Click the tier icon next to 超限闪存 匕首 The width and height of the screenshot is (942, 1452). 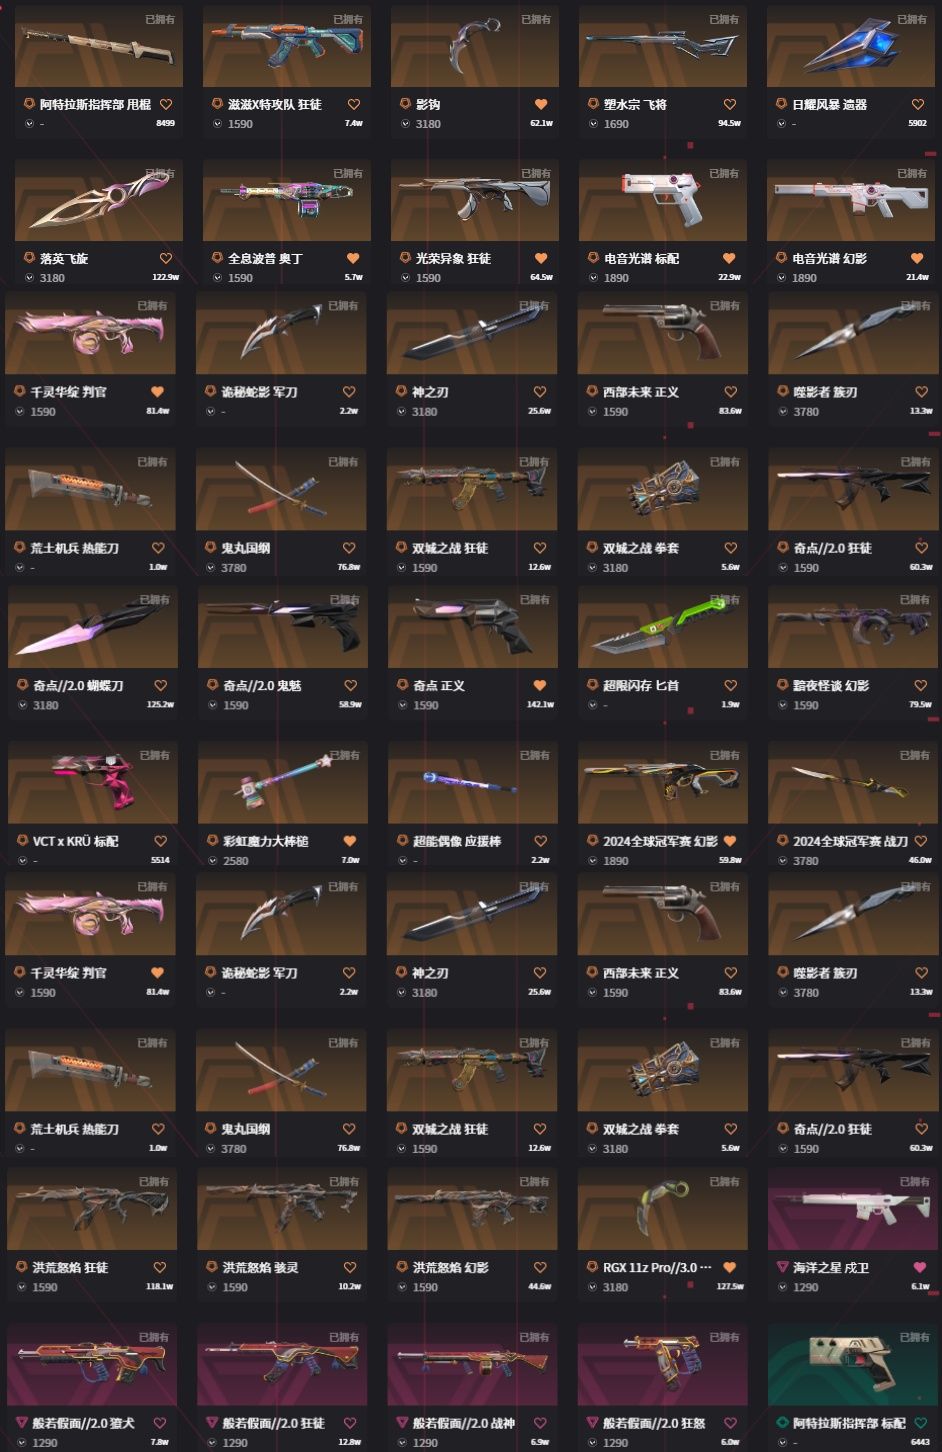[593, 685]
